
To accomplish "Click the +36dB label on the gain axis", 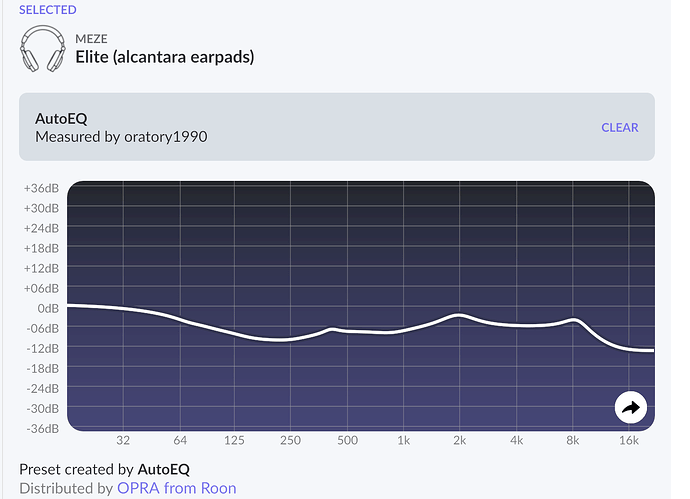I will (42, 188).
